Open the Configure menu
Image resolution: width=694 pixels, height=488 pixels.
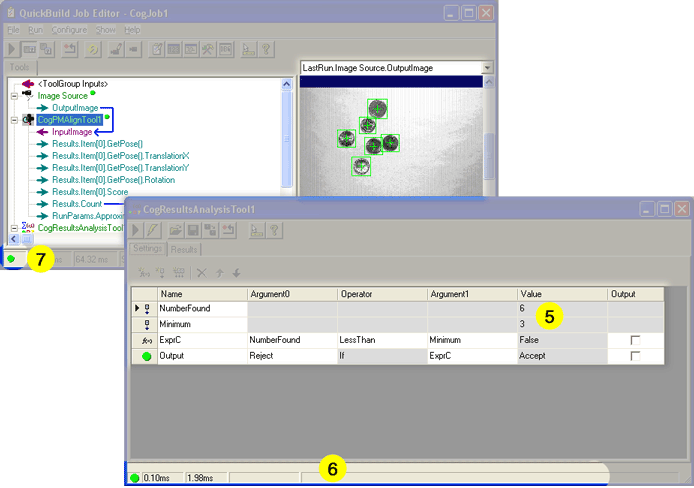(69, 30)
